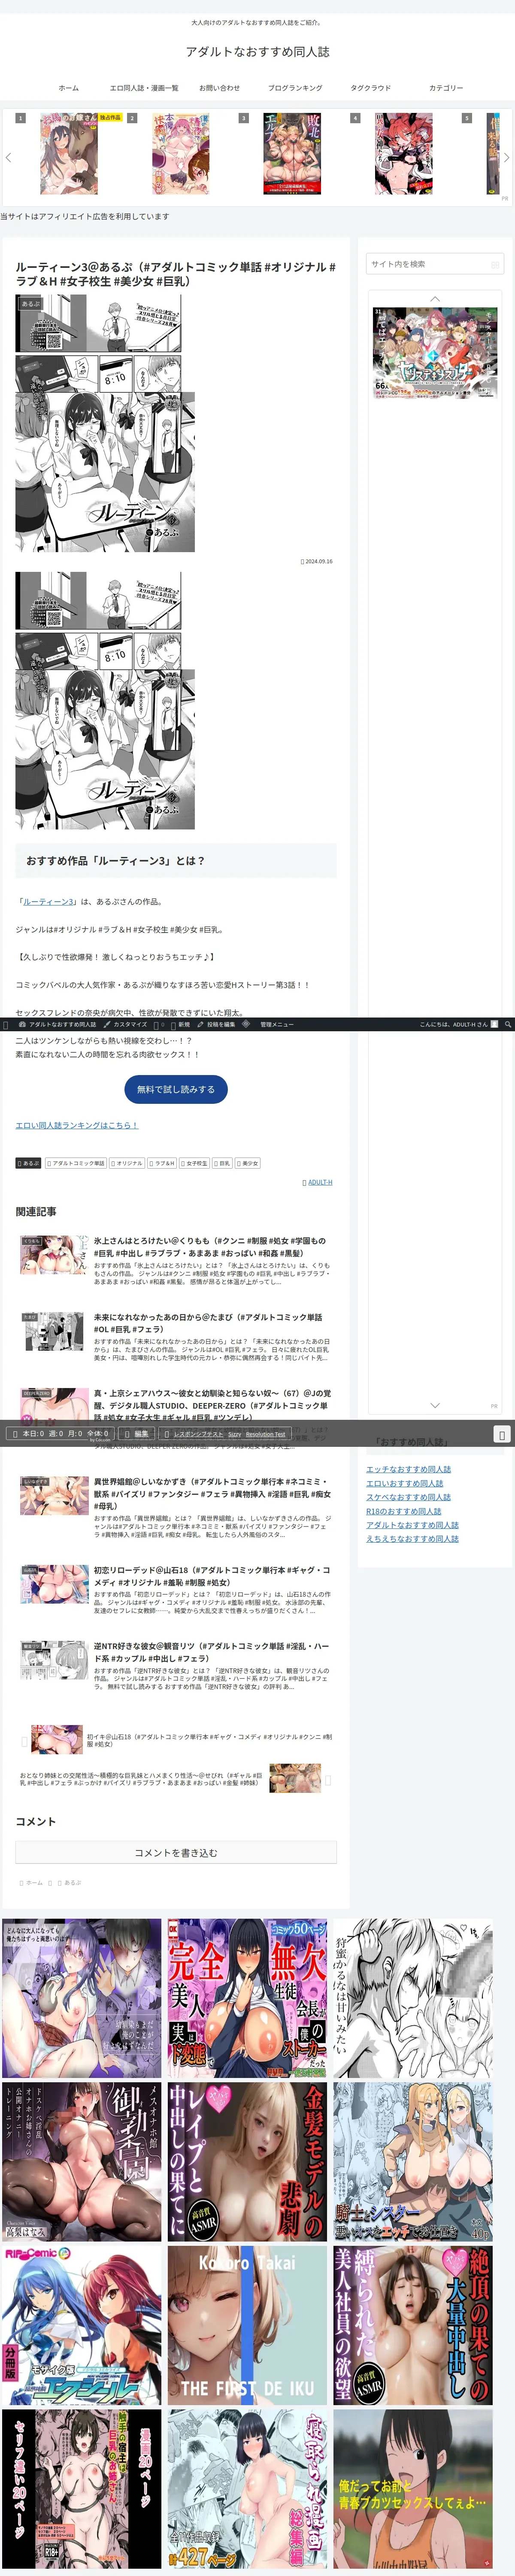Screen dimensions: 515x2576
Task: Open admin bar site name dashboard icon
Action: point(57,1024)
